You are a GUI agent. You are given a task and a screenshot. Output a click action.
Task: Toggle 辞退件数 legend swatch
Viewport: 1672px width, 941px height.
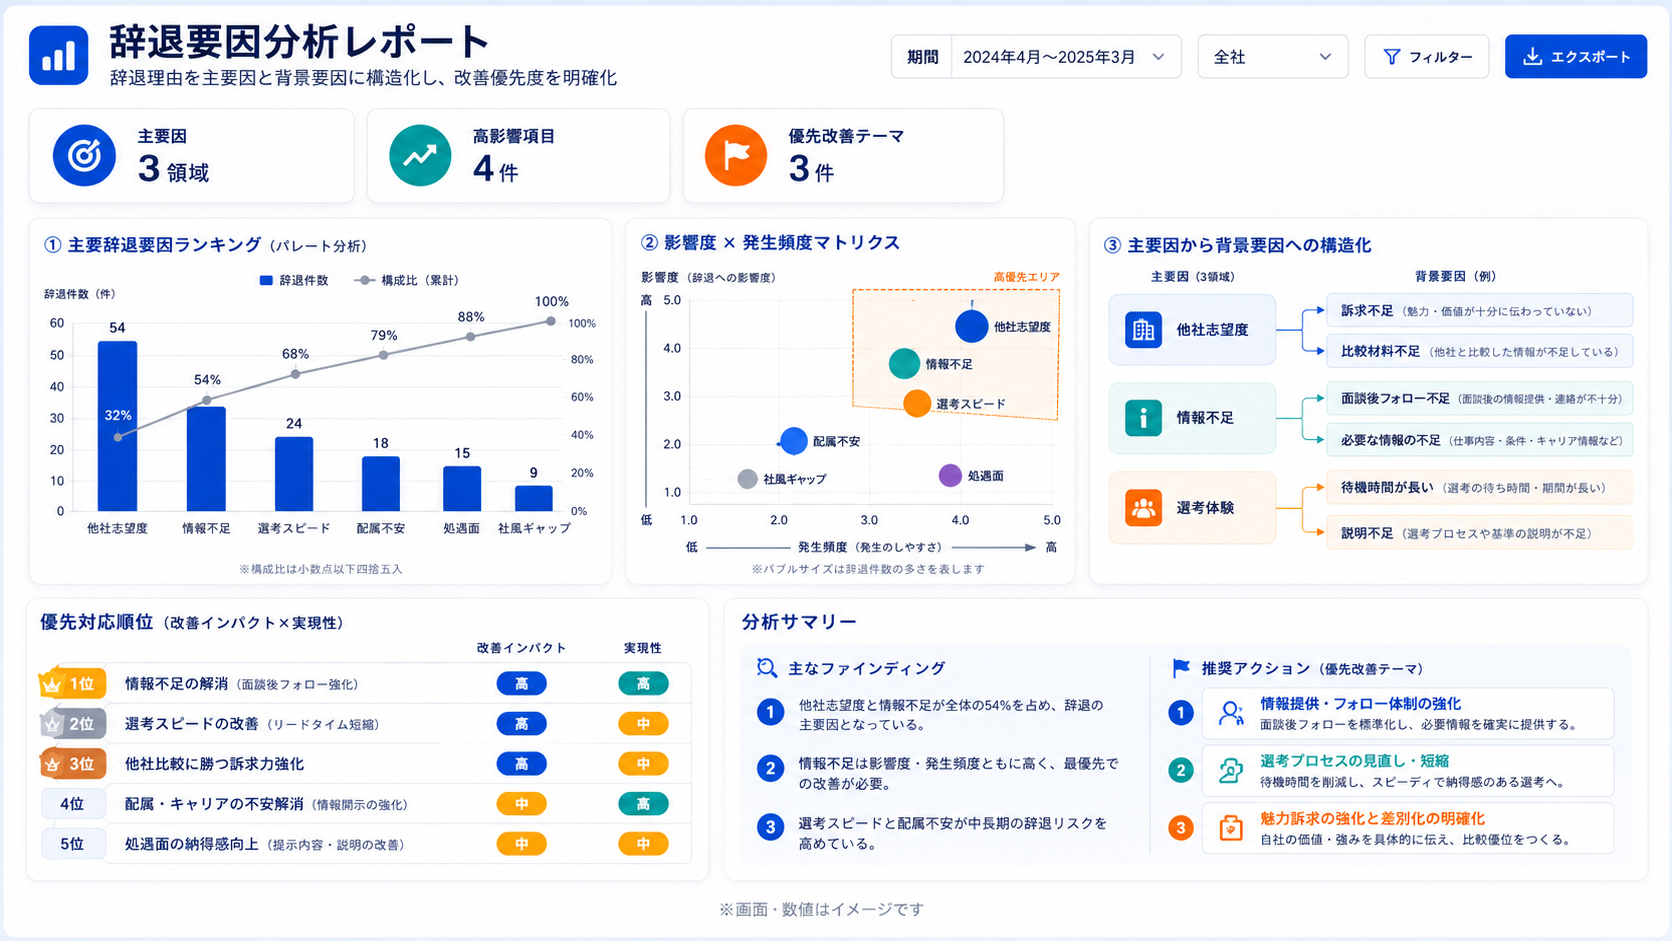coord(266,281)
